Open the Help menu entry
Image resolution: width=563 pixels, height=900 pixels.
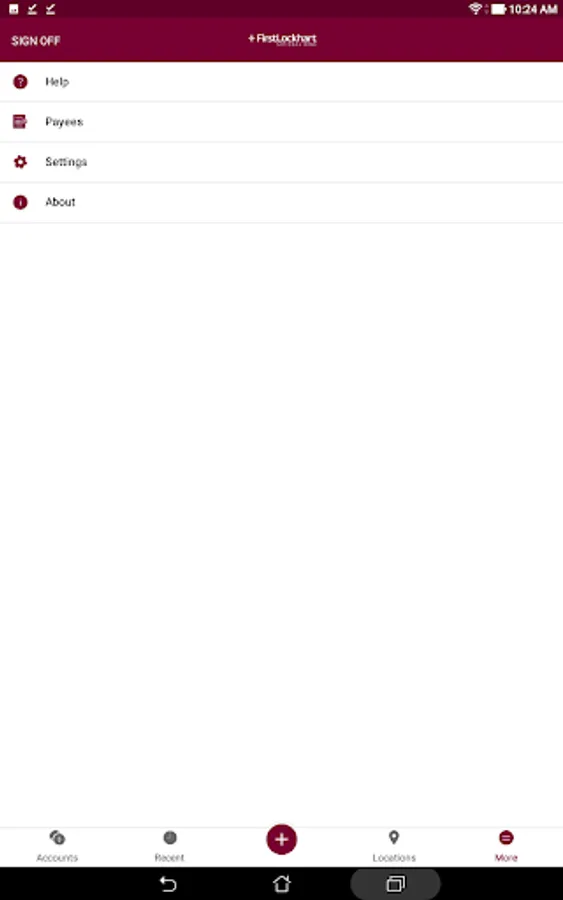pyautogui.click(x=281, y=82)
